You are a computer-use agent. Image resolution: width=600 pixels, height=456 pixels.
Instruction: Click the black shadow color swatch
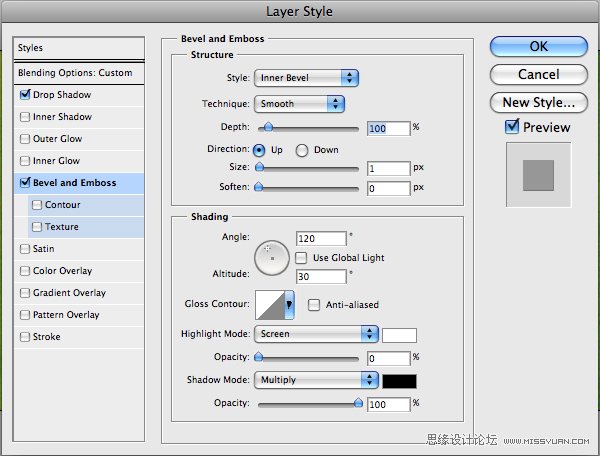399,380
